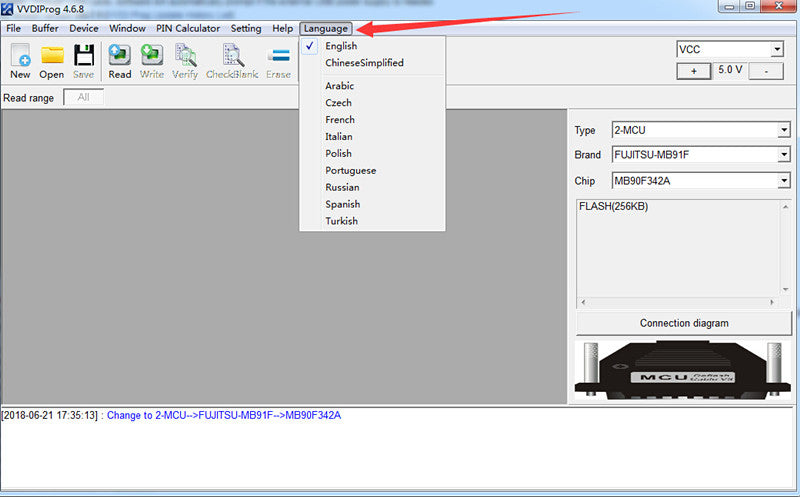Click the Write chip toolbar icon
The width and height of the screenshot is (800, 497).
click(152, 58)
